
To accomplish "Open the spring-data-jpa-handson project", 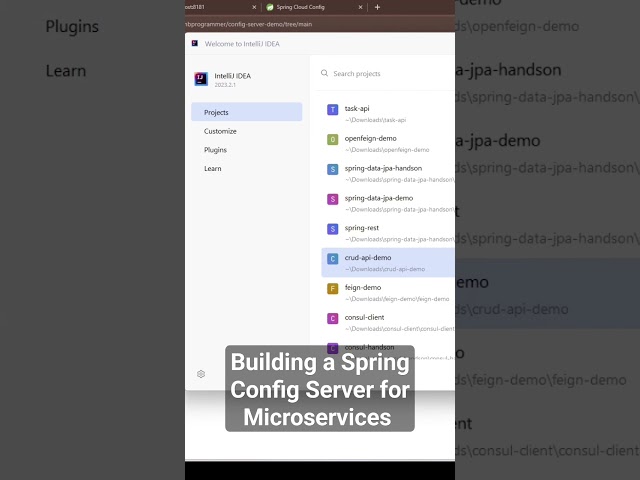I will point(388,173).
